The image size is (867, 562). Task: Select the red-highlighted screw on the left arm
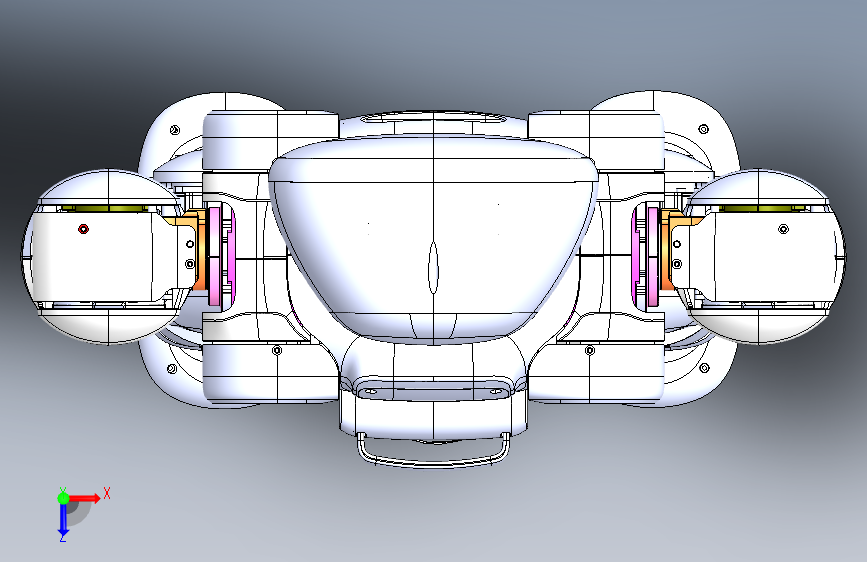click(x=83, y=229)
